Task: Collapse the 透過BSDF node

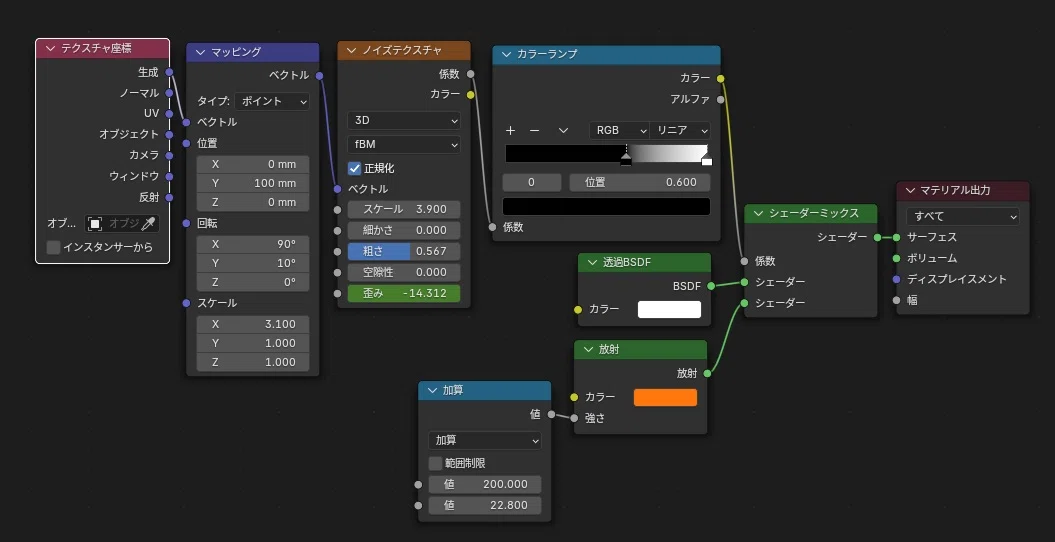Action: coord(592,262)
